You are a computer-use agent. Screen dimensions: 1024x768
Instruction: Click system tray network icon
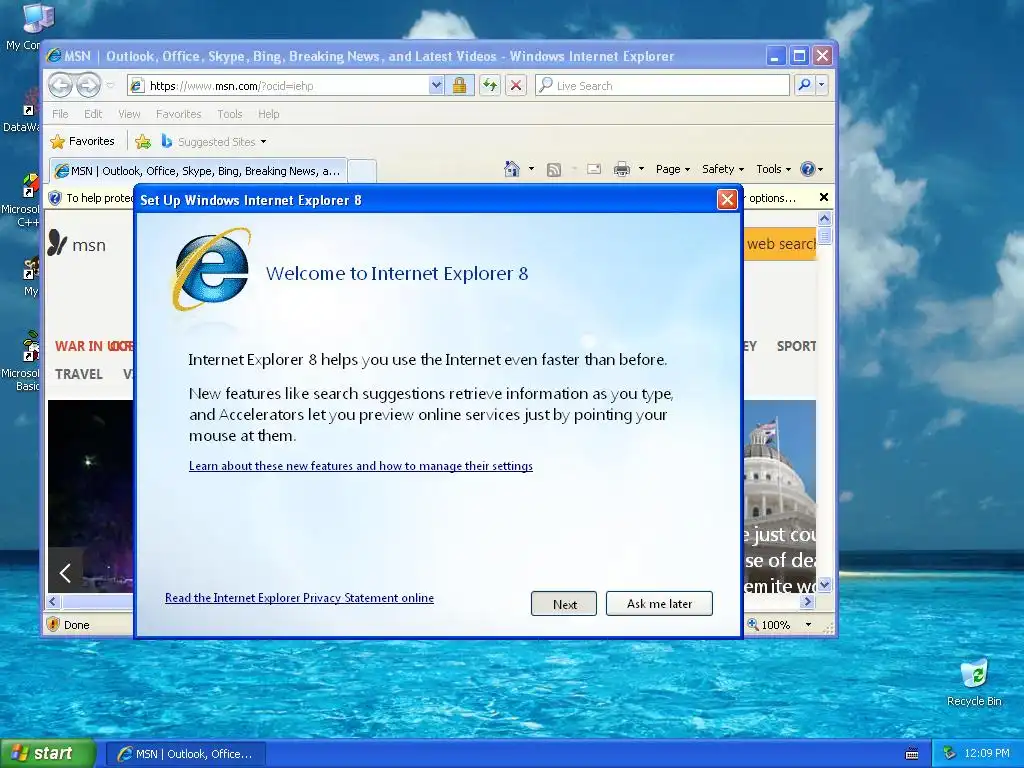click(x=950, y=753)
